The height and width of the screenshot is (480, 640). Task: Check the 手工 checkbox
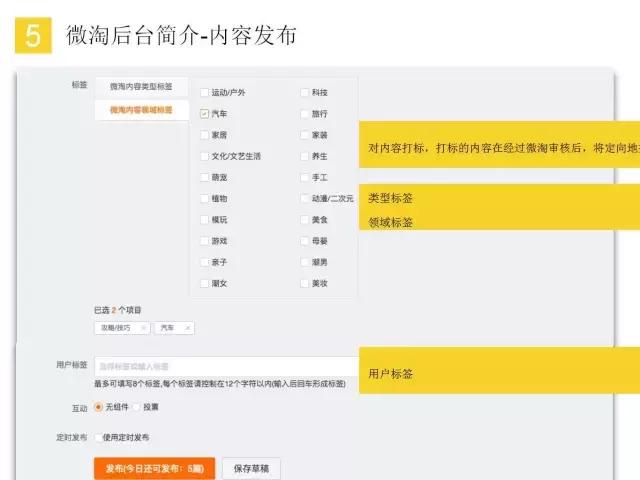[x=304, y=178]
